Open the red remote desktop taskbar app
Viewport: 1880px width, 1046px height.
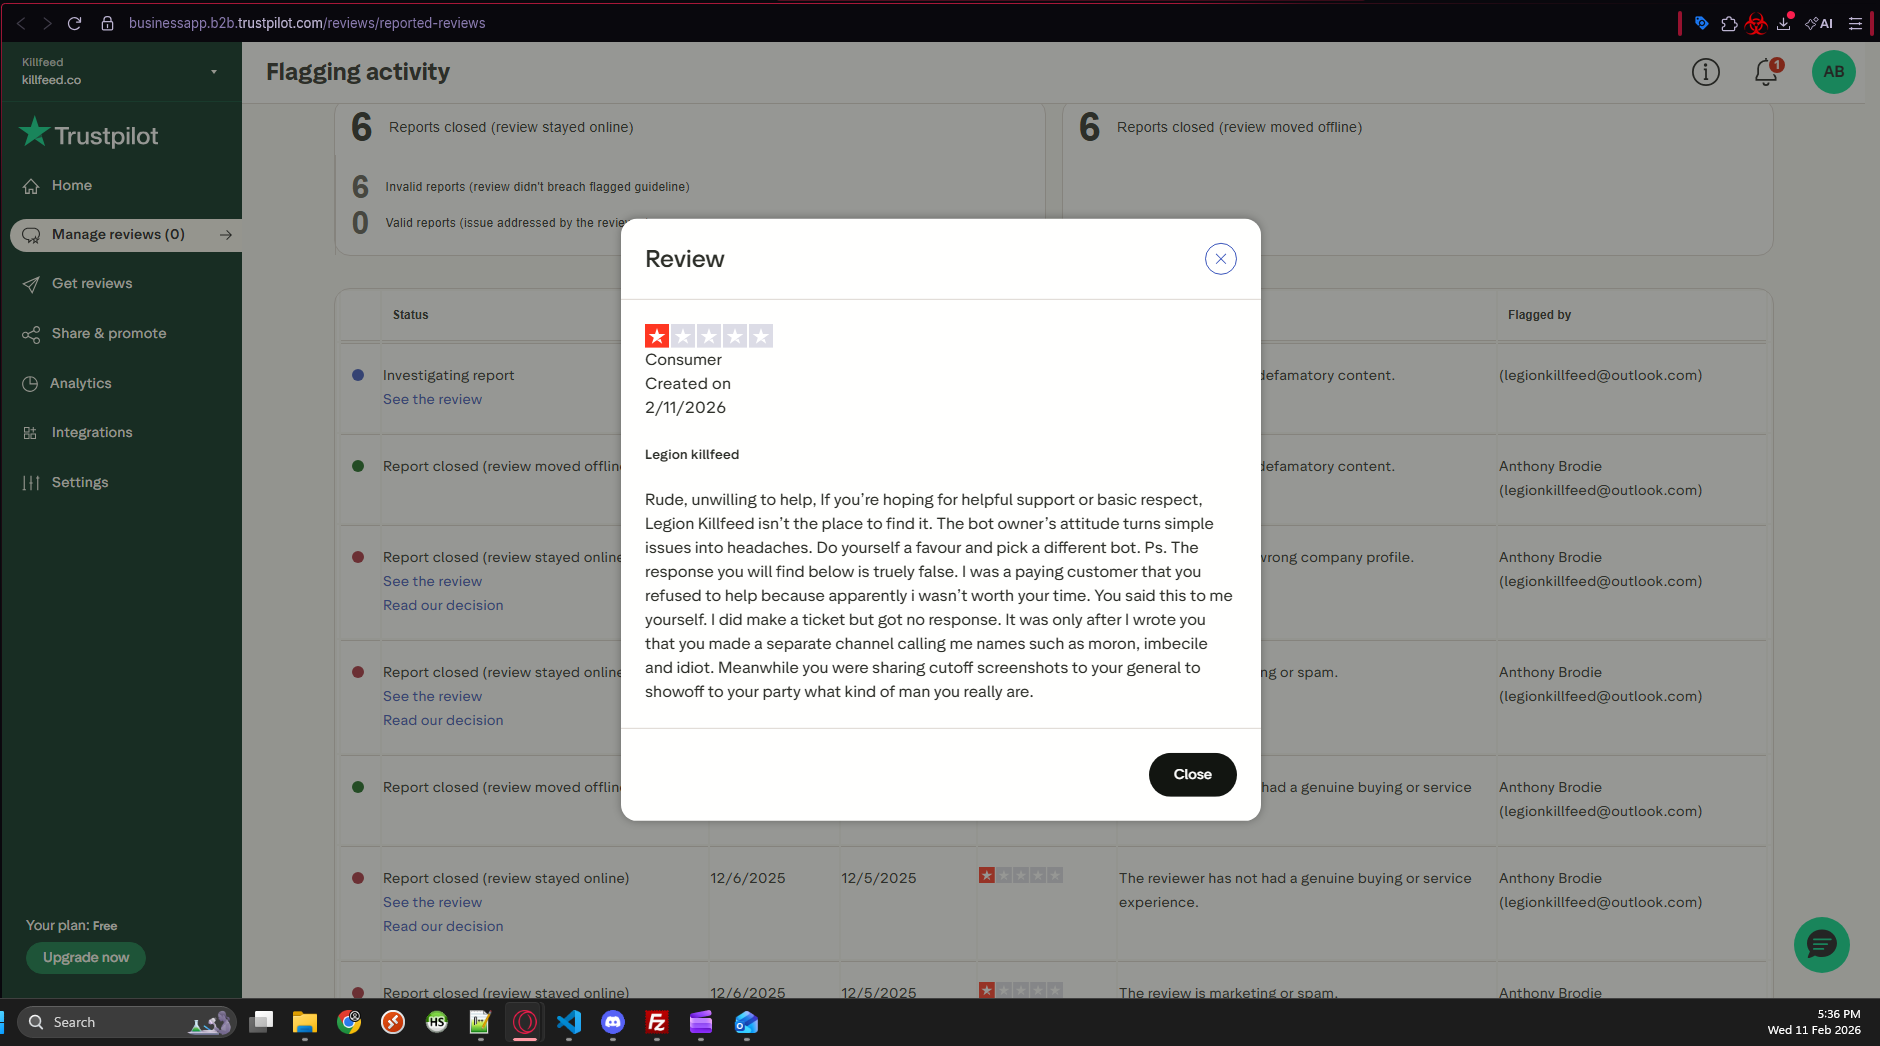click(393, 1022)
